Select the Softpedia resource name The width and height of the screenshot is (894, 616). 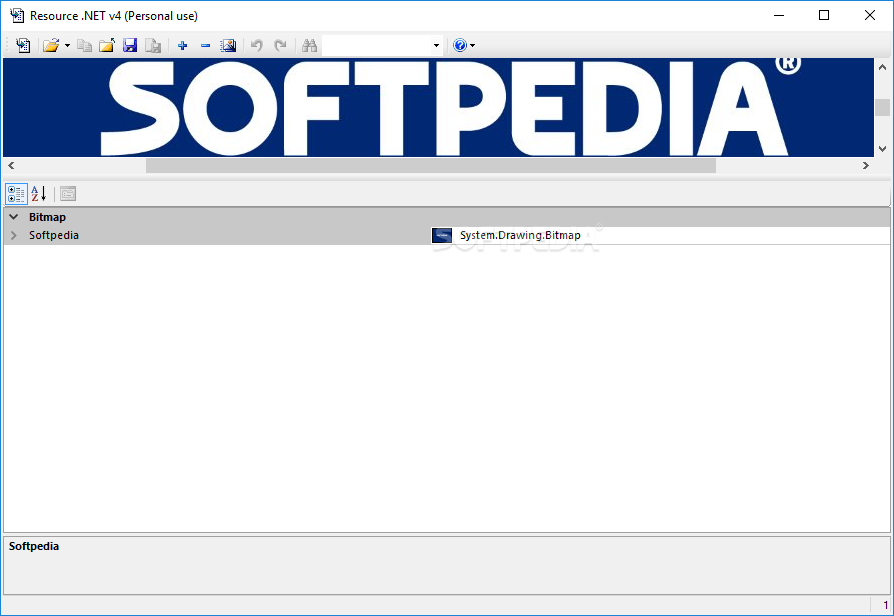click(54, 235)
